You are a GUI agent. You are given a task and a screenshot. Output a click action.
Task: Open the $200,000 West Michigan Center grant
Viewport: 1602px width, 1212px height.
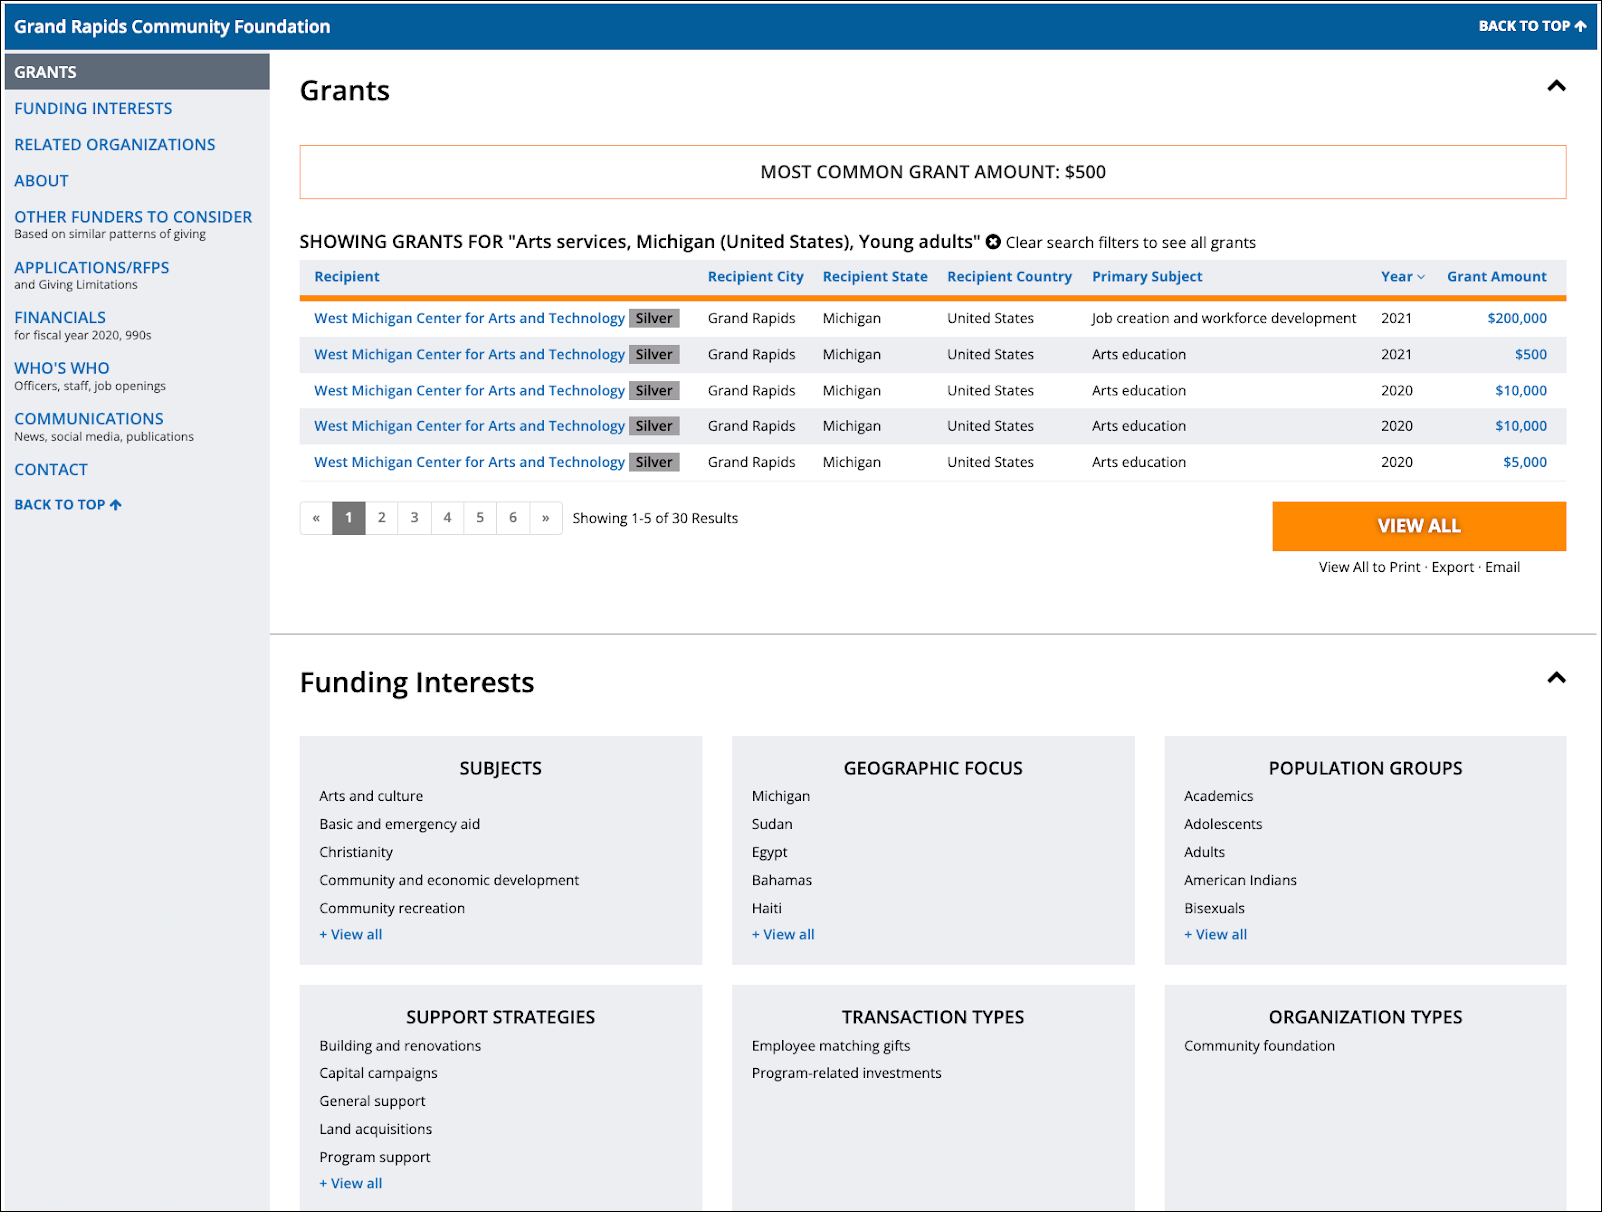[469, 317]
